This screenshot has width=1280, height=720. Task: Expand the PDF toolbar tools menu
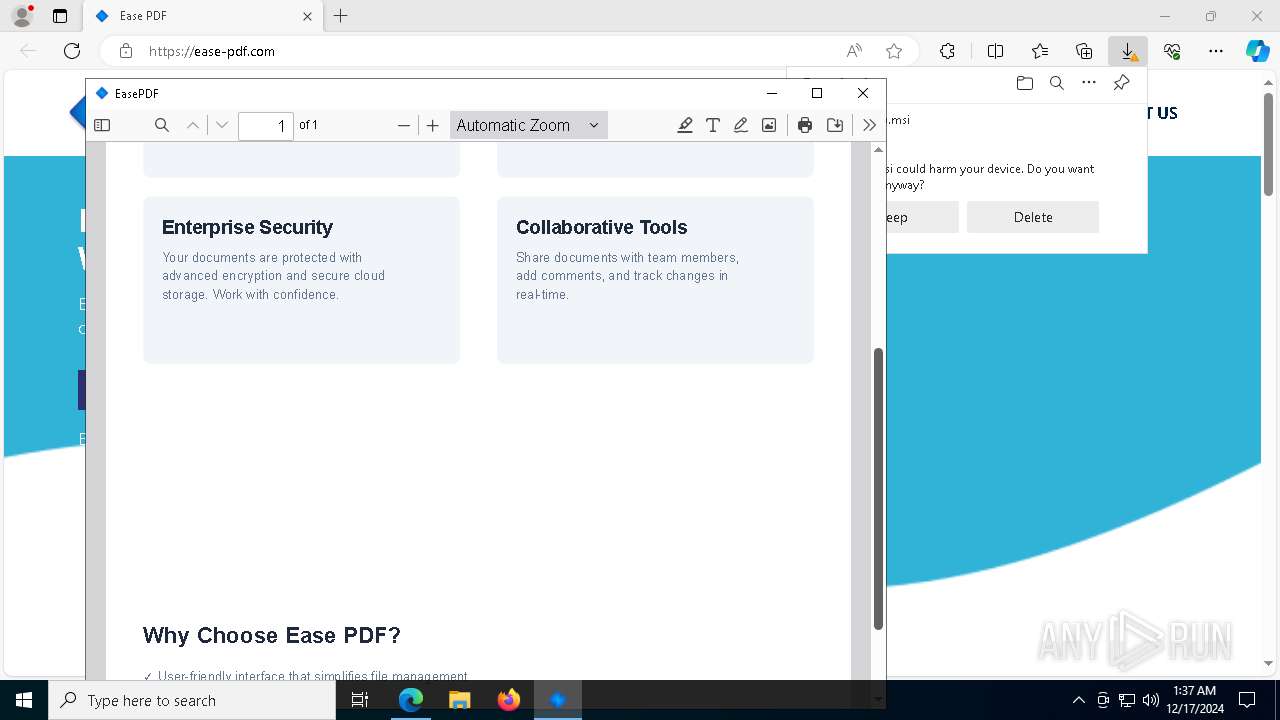coord(869,125)
